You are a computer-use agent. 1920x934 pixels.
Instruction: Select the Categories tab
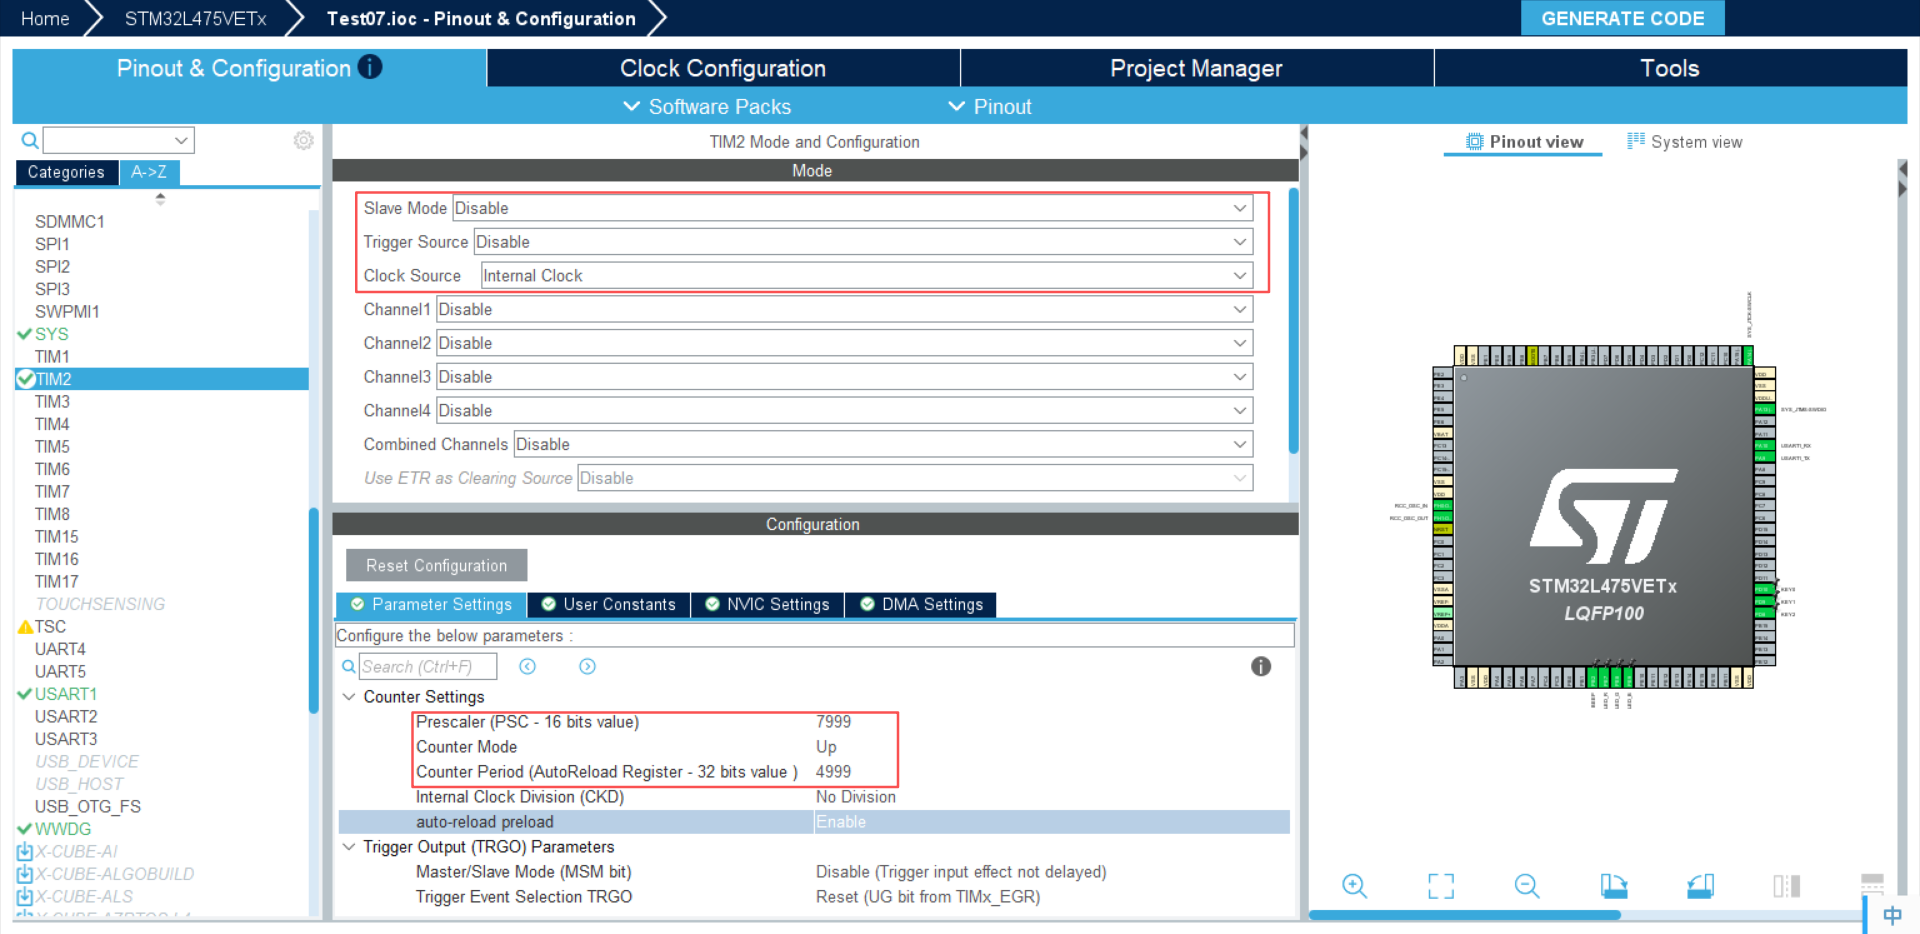[66, 172]
